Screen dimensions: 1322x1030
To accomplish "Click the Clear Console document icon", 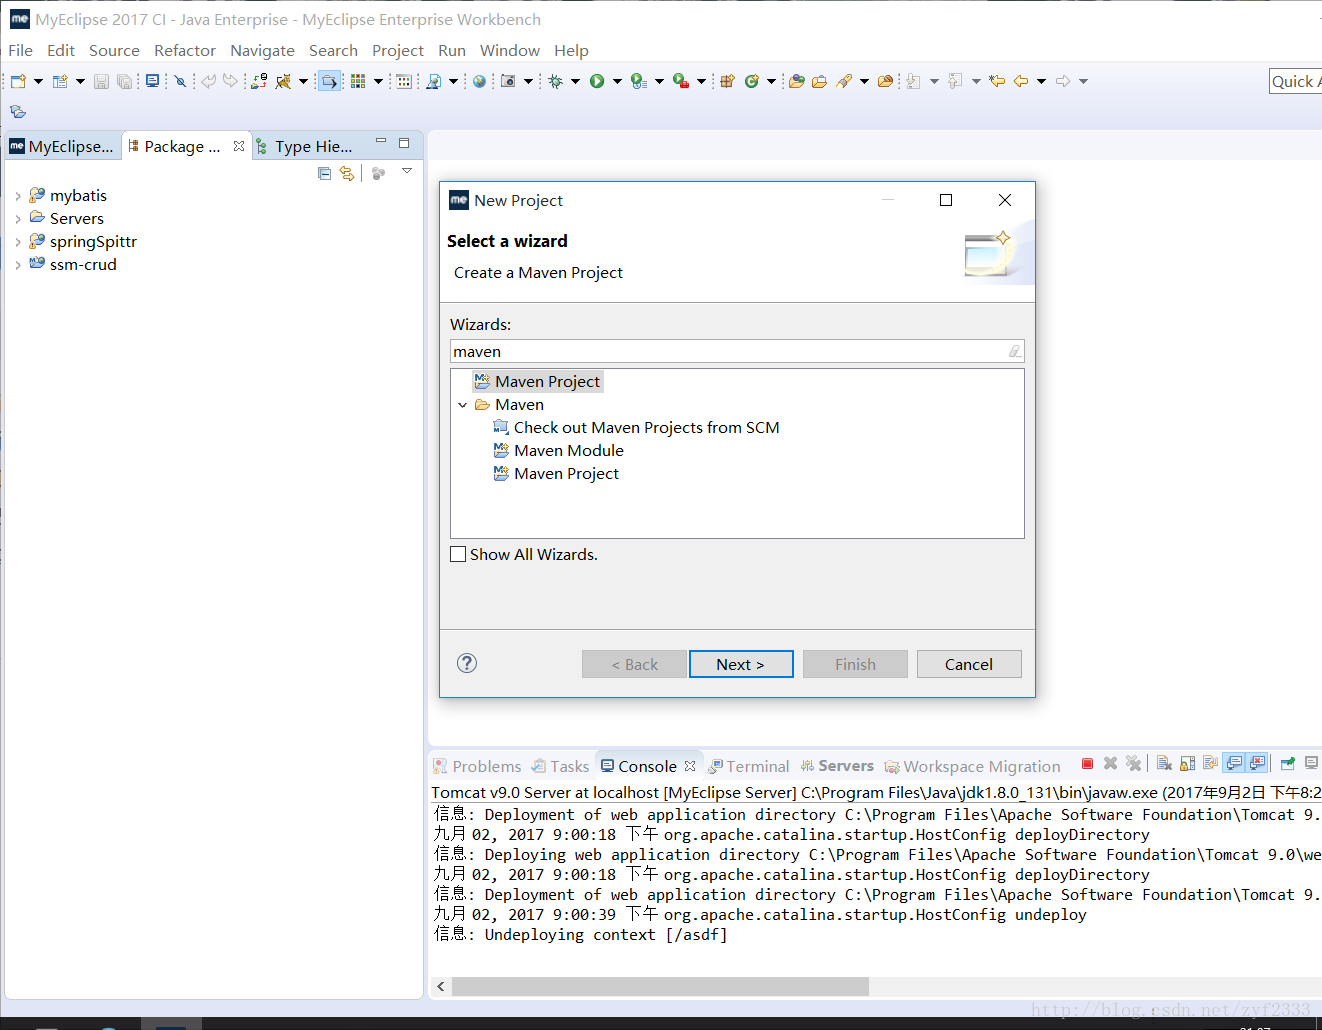I will 1164,764.
